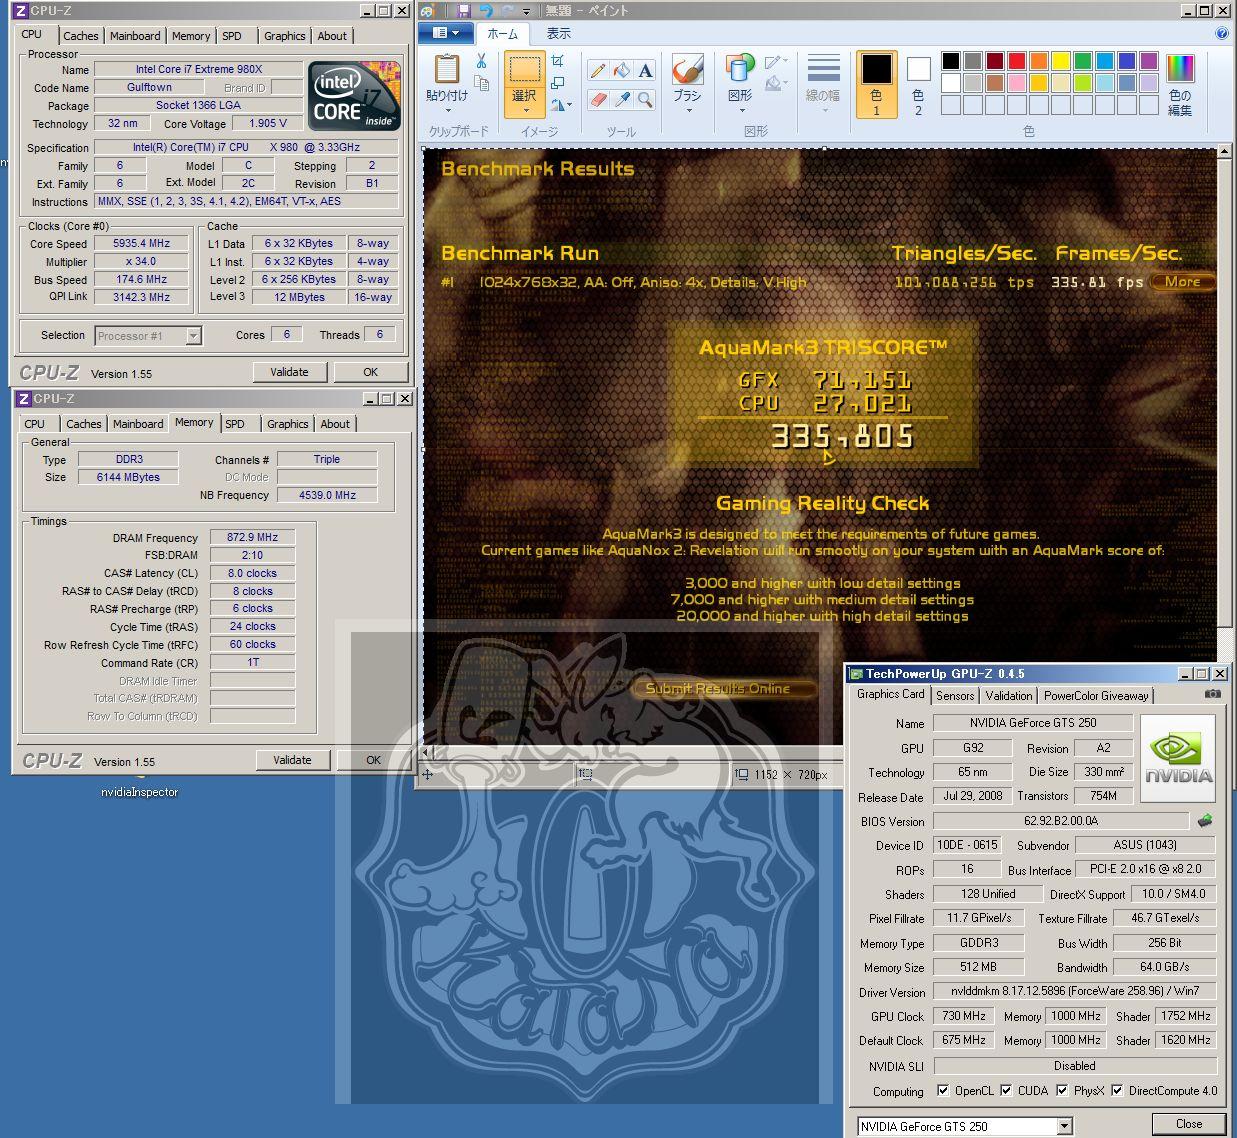Select the Magnifier tool in Paint
The width and height of the screenshot is (1237, 1138).
pyautogui.click(x=645, y=99)
